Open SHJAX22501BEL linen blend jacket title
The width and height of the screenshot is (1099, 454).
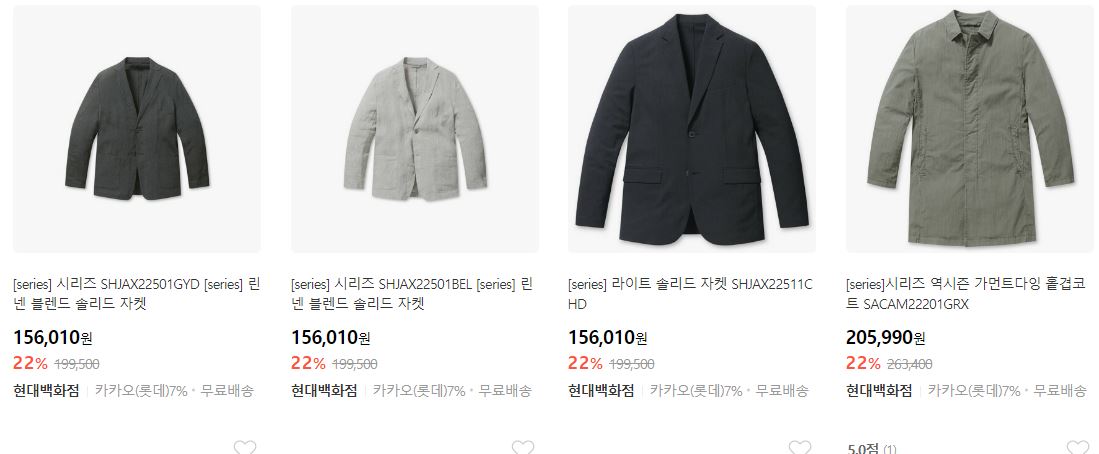point(412,294)
